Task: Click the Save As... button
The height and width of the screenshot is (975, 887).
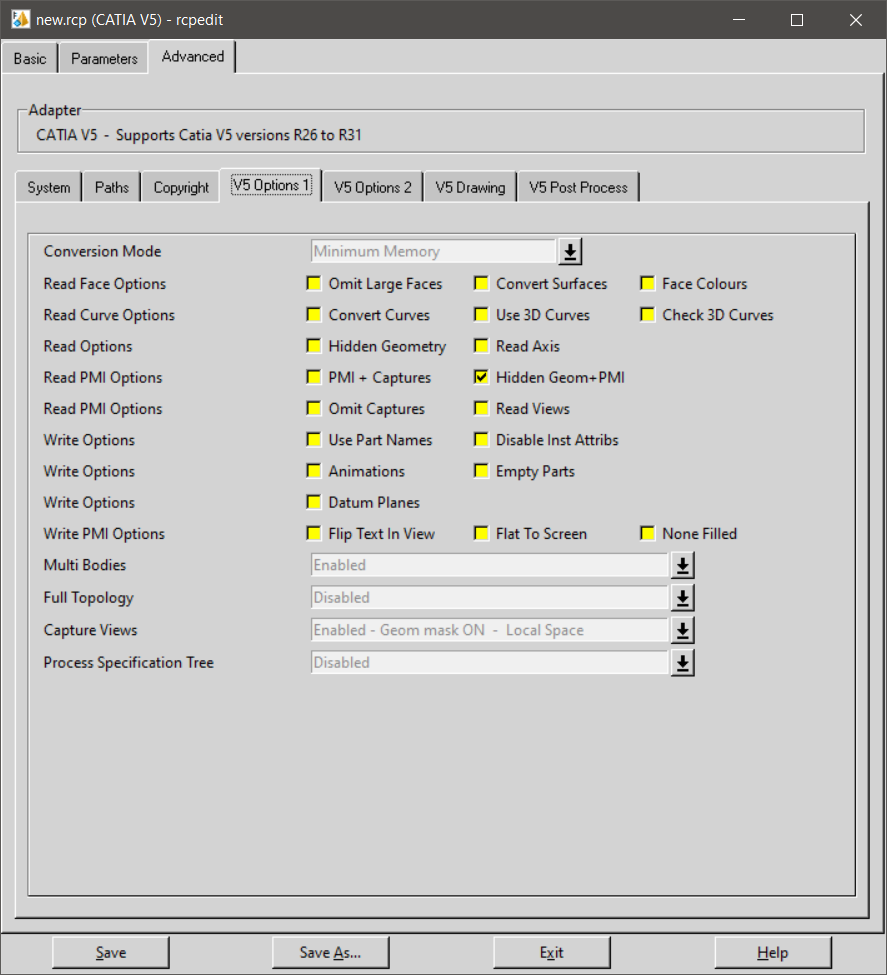Action: point(330,953)
